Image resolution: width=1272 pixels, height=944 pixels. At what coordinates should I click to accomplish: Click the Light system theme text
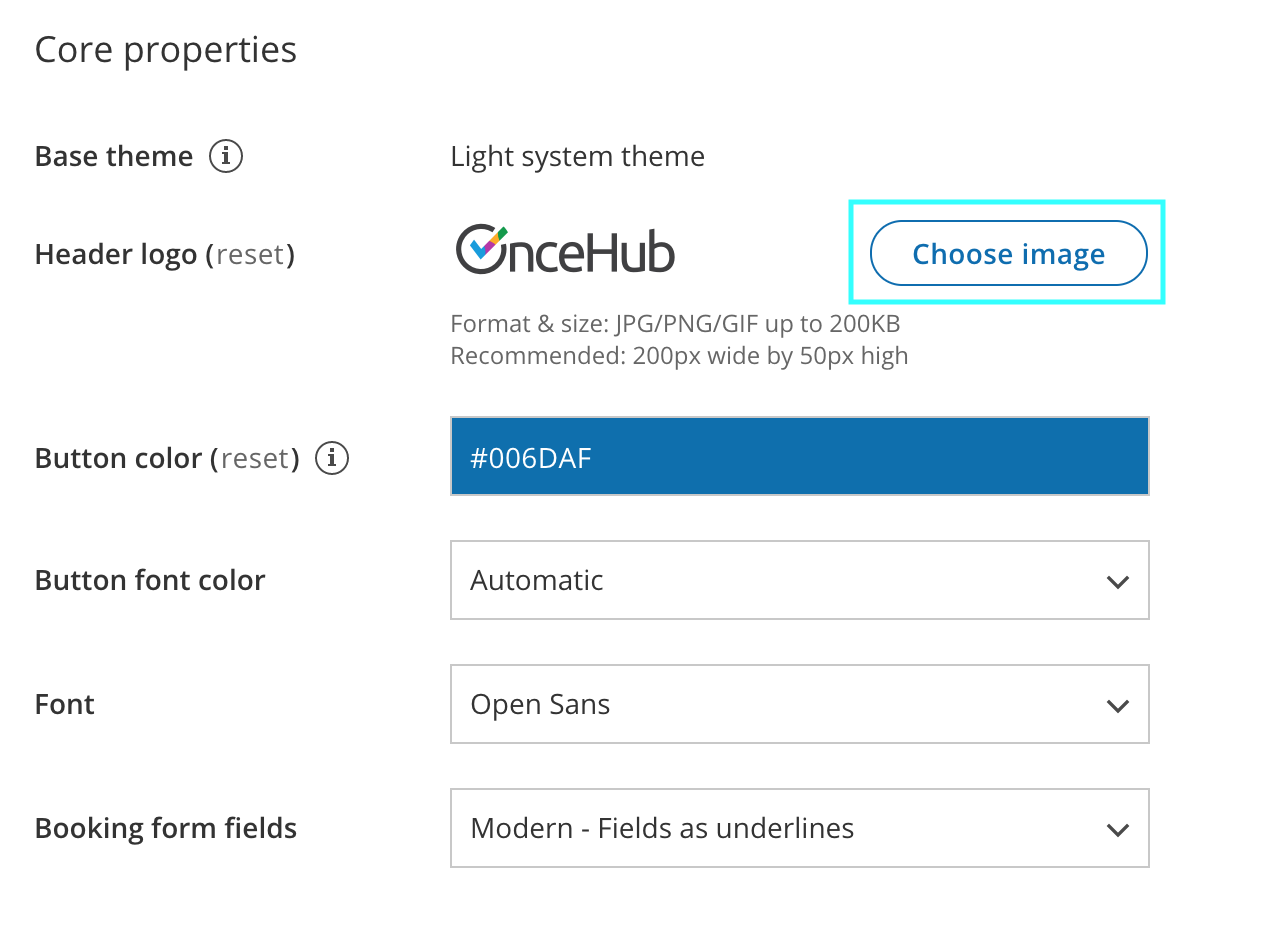tap(577, 156)
